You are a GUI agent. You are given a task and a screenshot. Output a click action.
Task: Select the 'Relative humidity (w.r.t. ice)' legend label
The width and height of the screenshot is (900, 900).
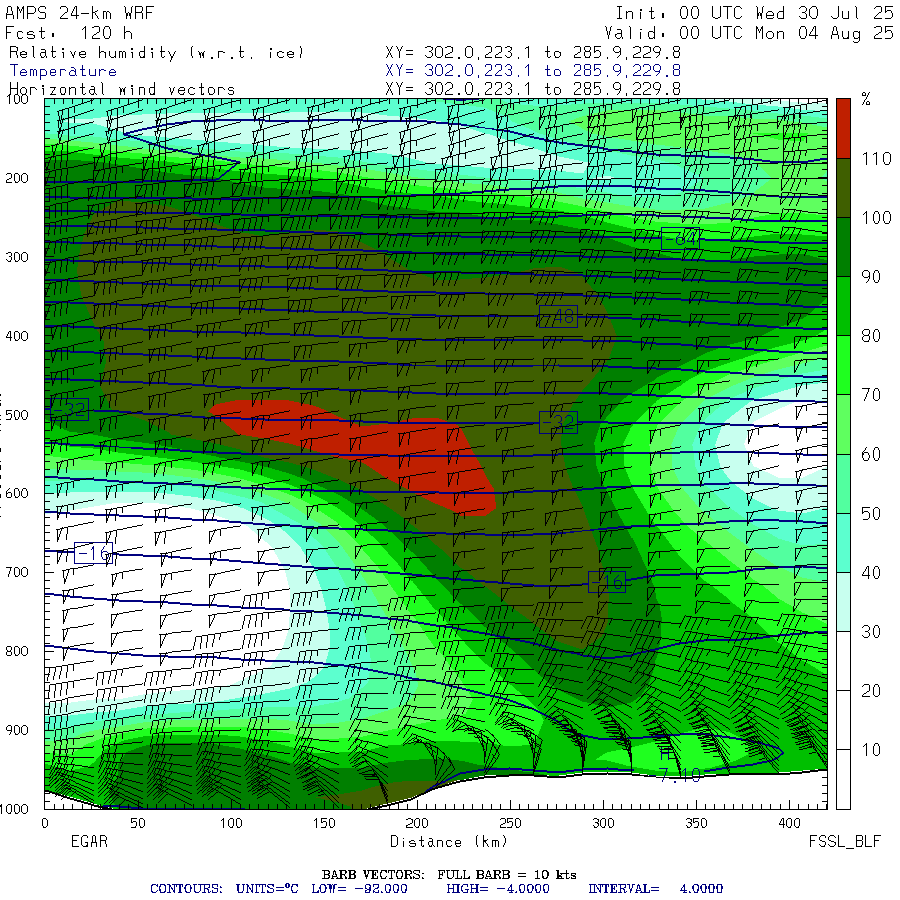point(156,53)
